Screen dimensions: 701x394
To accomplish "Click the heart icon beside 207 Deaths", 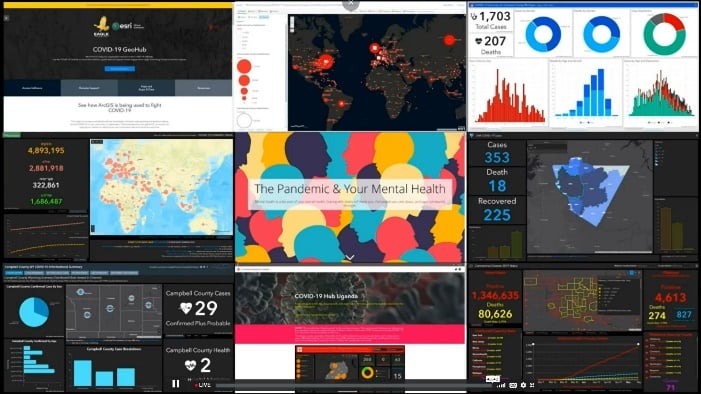I will click(x=478, y=41).
